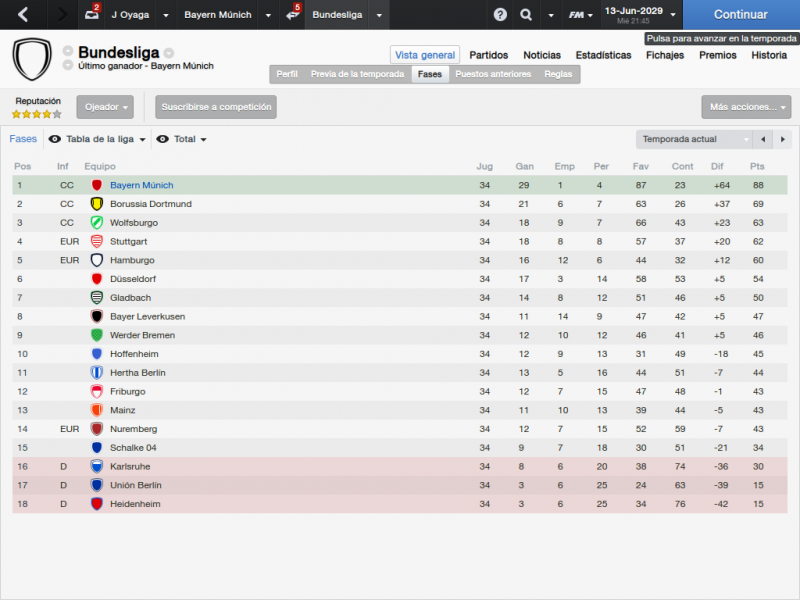Click the Continuar button

pyautogui.click(x=741, y=14)
